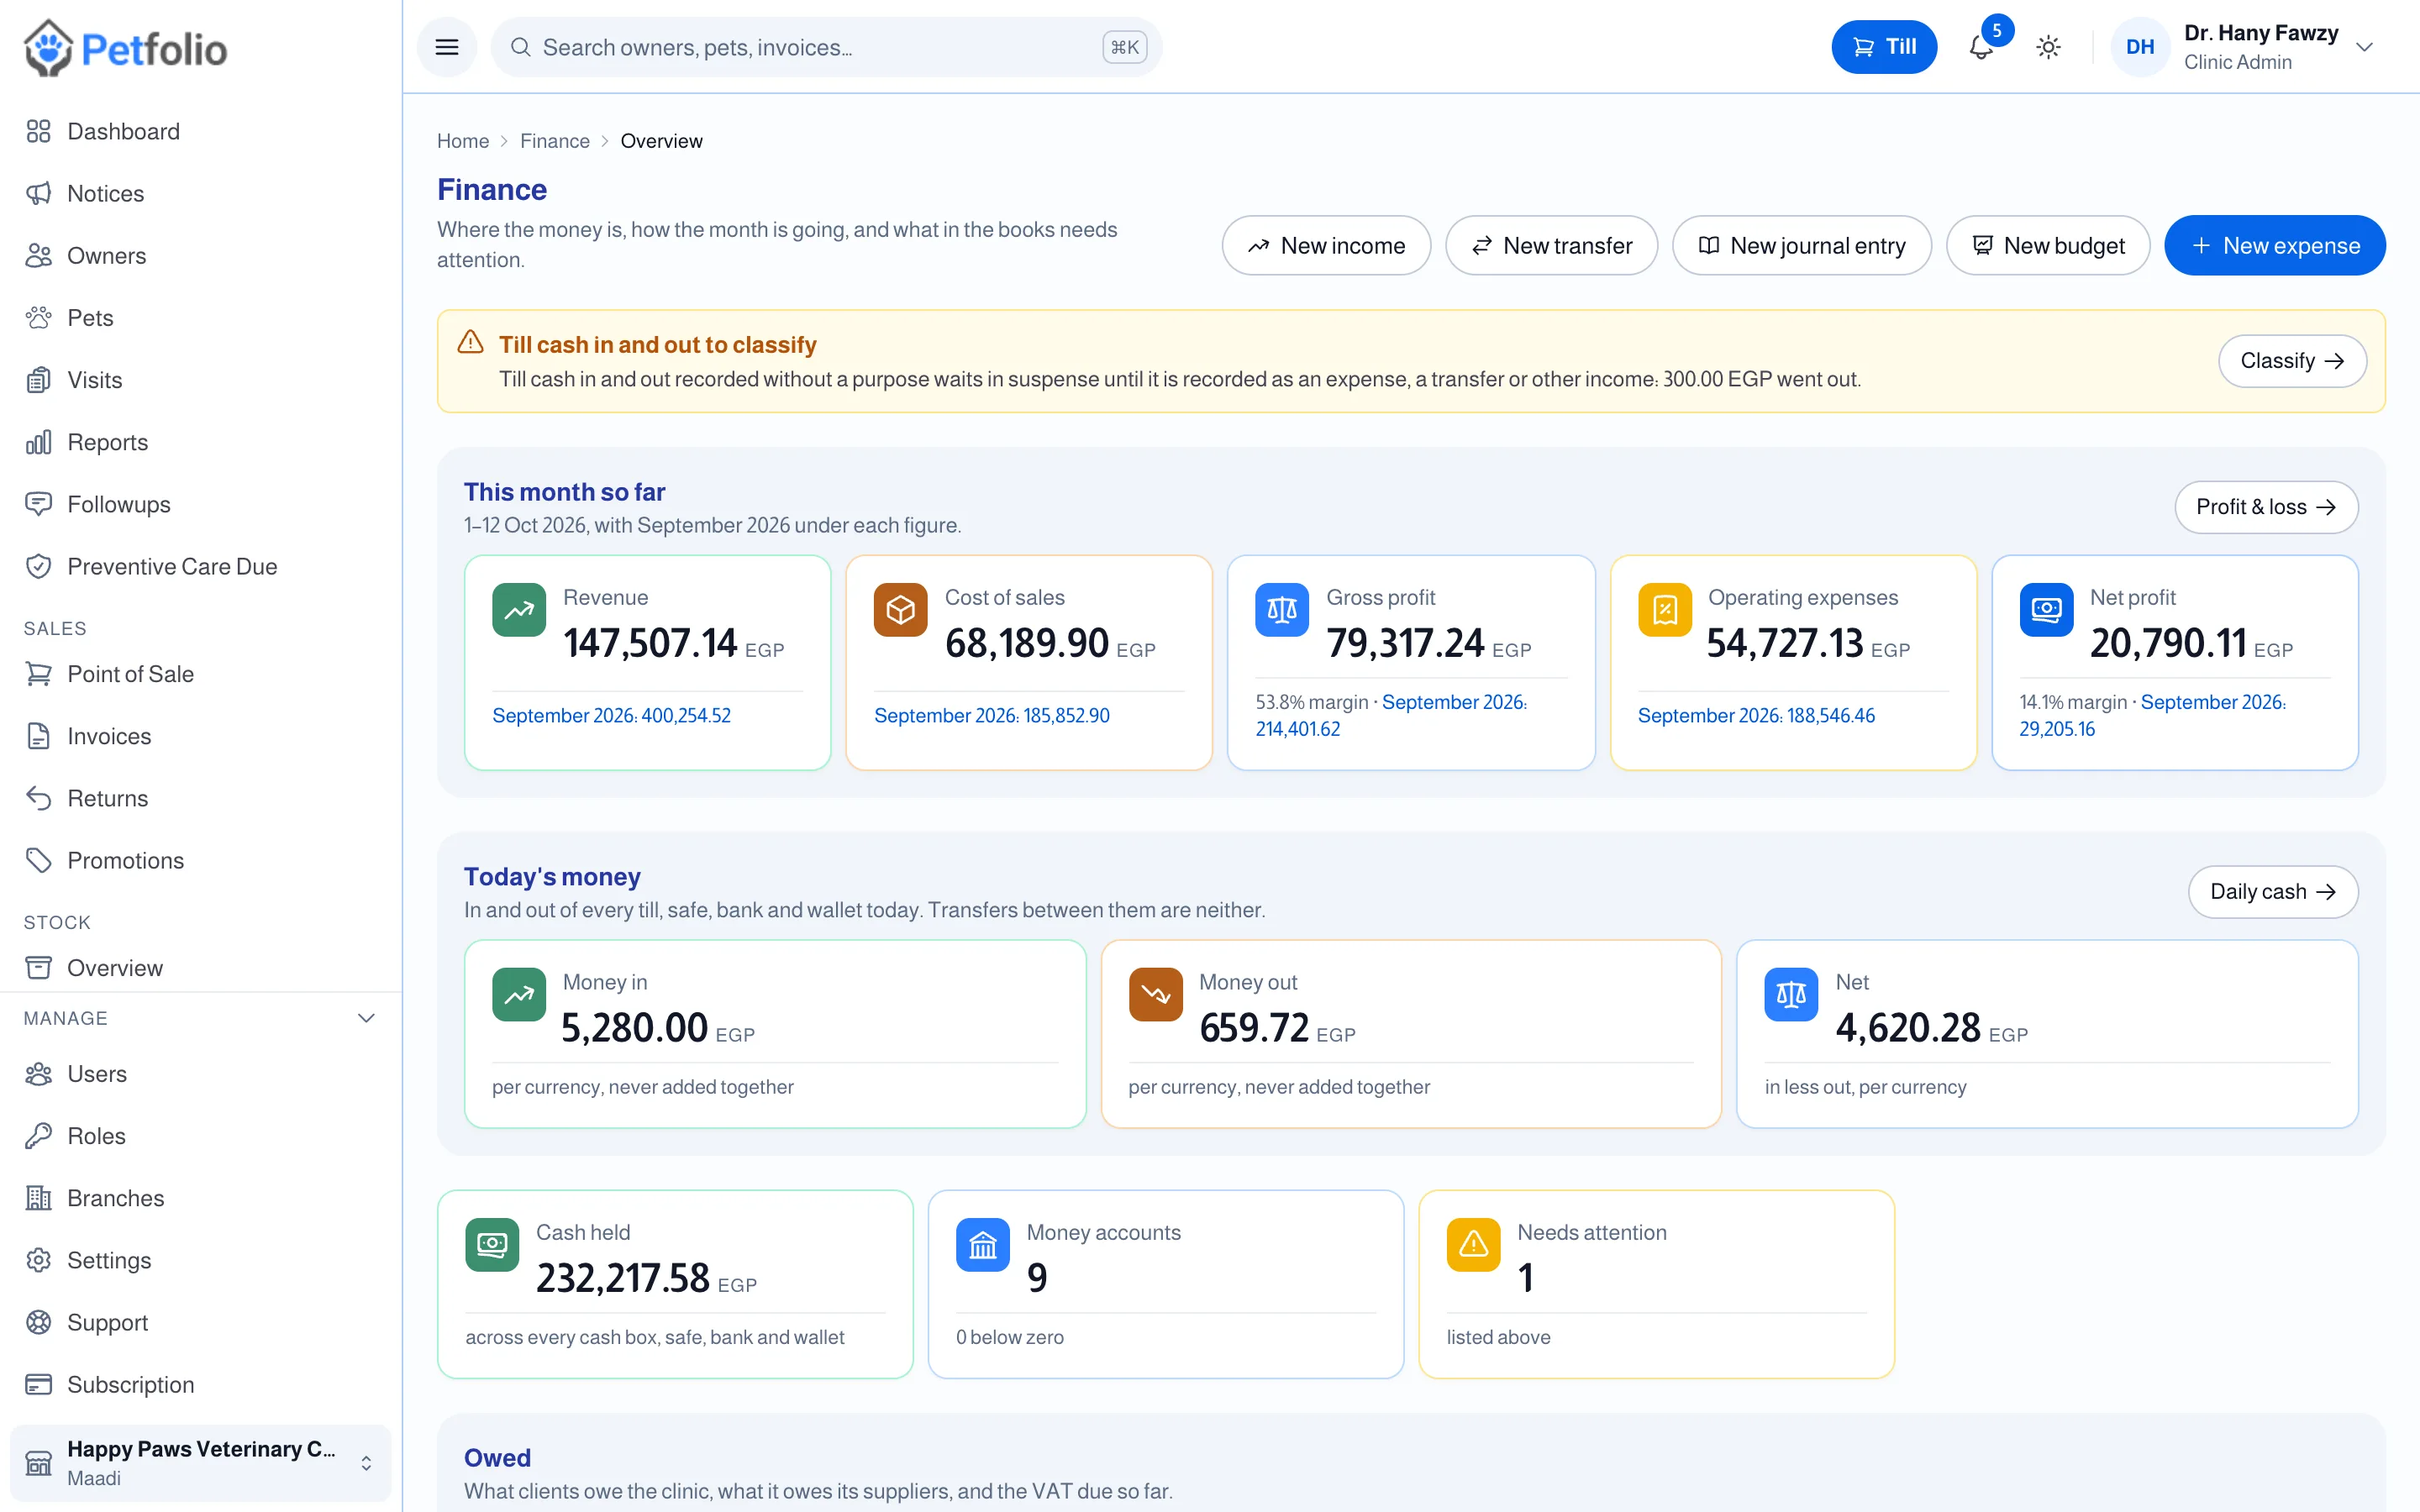The width and height of the screenshot is (2420, 1512).
Task: Open Invoices from the sidebar
Action: [200, 736]
